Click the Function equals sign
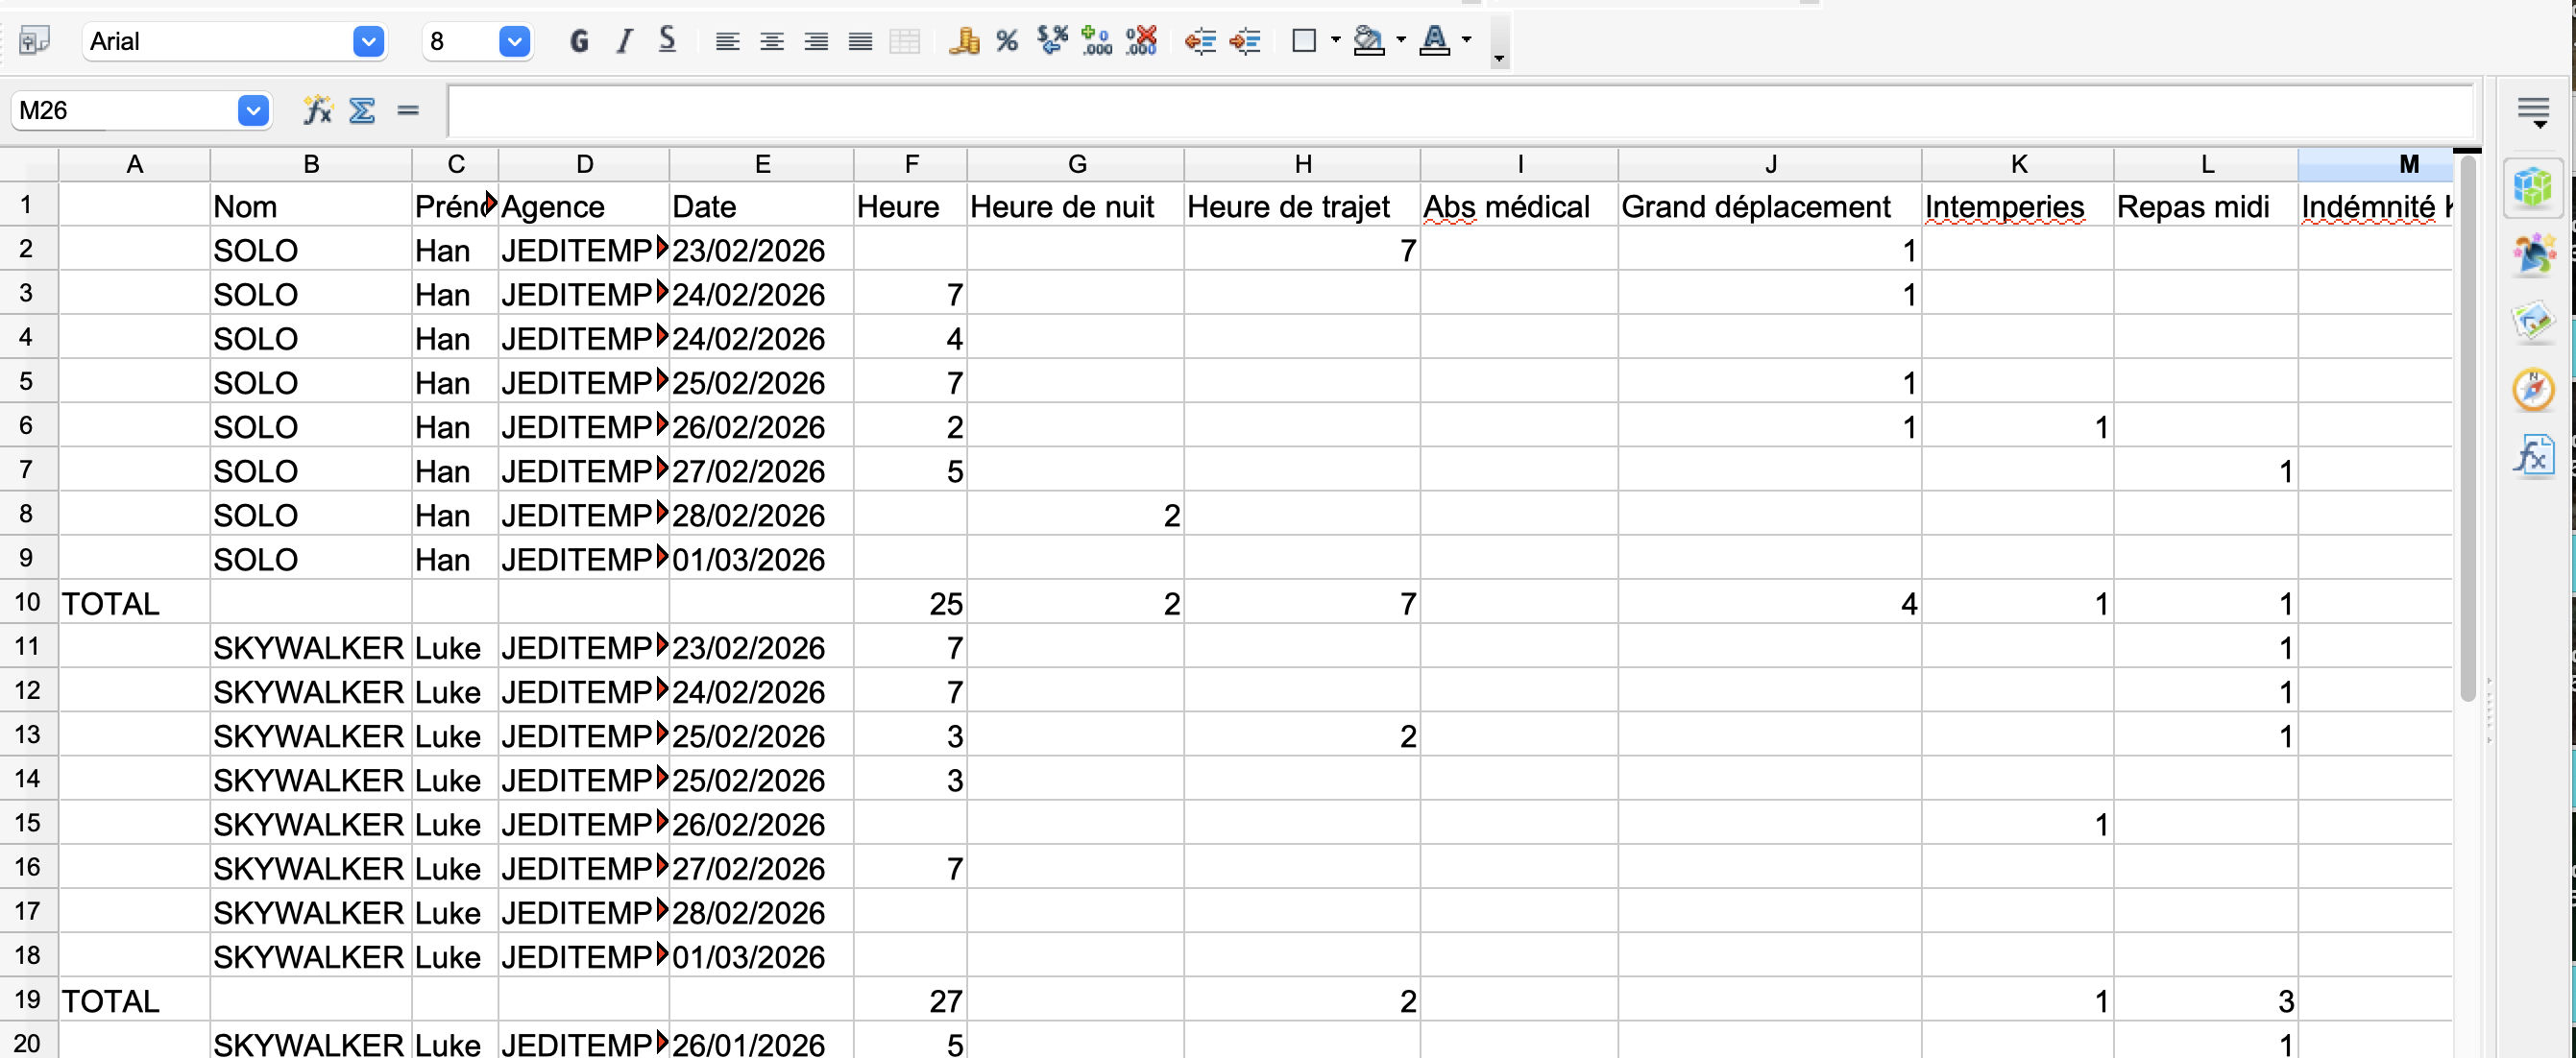 407,110
